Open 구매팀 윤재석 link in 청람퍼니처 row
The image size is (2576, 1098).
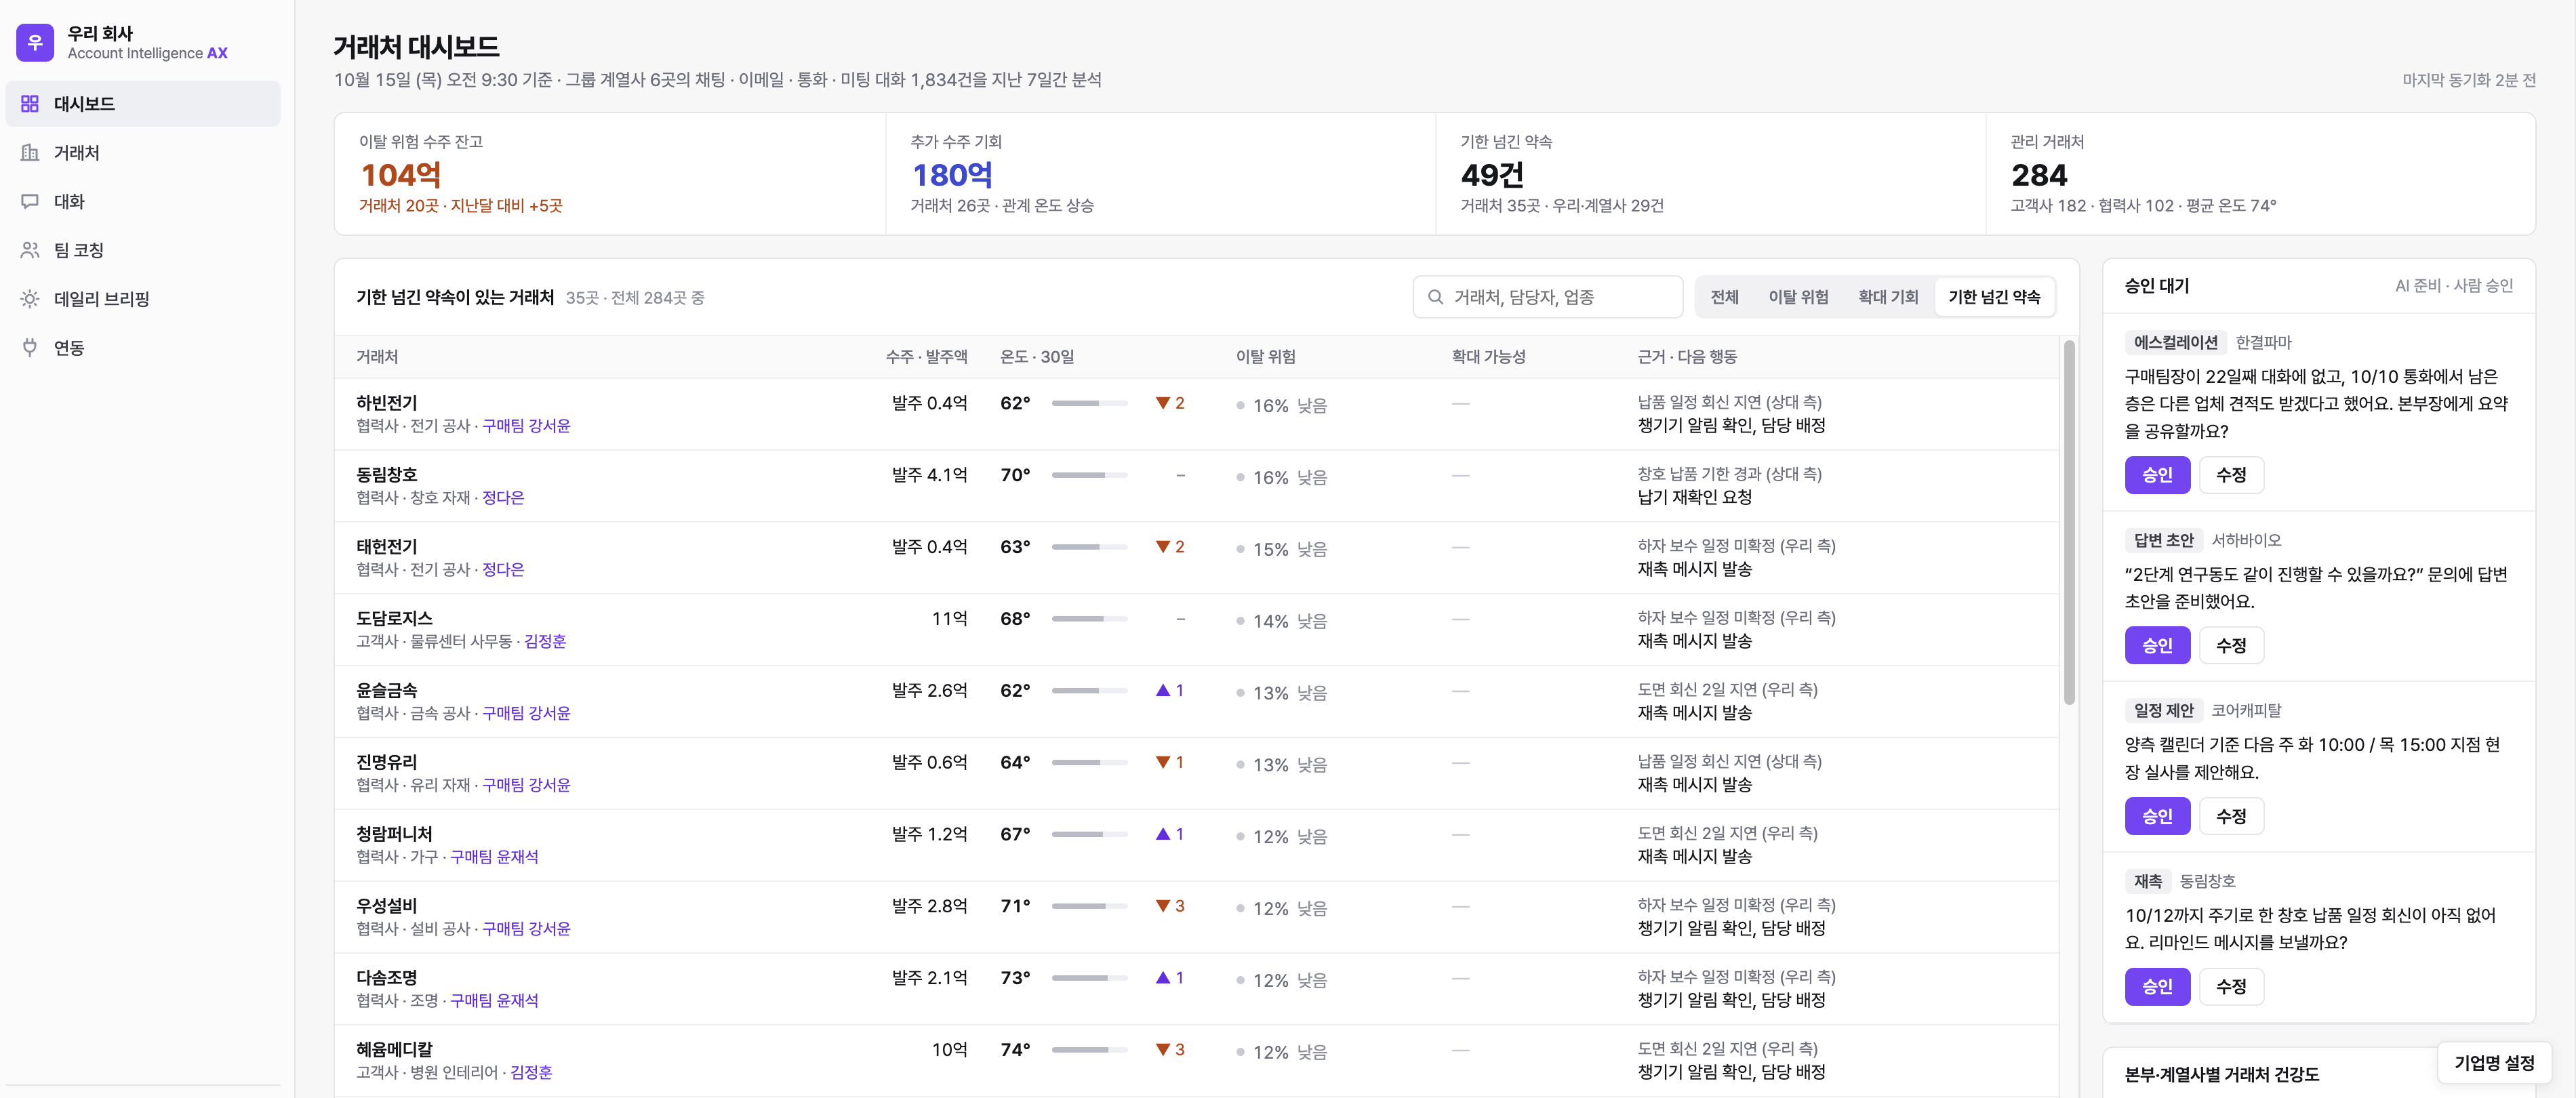(494, 857)
